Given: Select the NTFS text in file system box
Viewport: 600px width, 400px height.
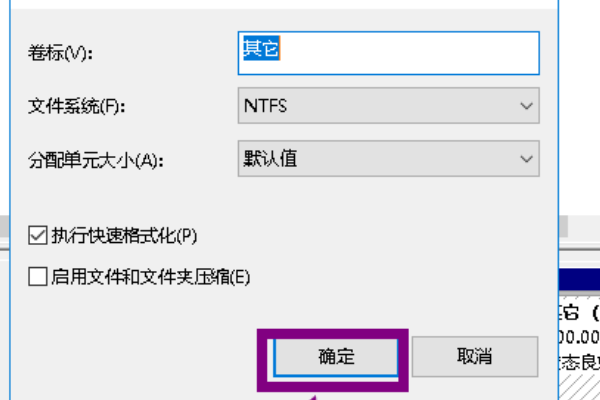Looking at the screenshot, I should tap(263, 104).
